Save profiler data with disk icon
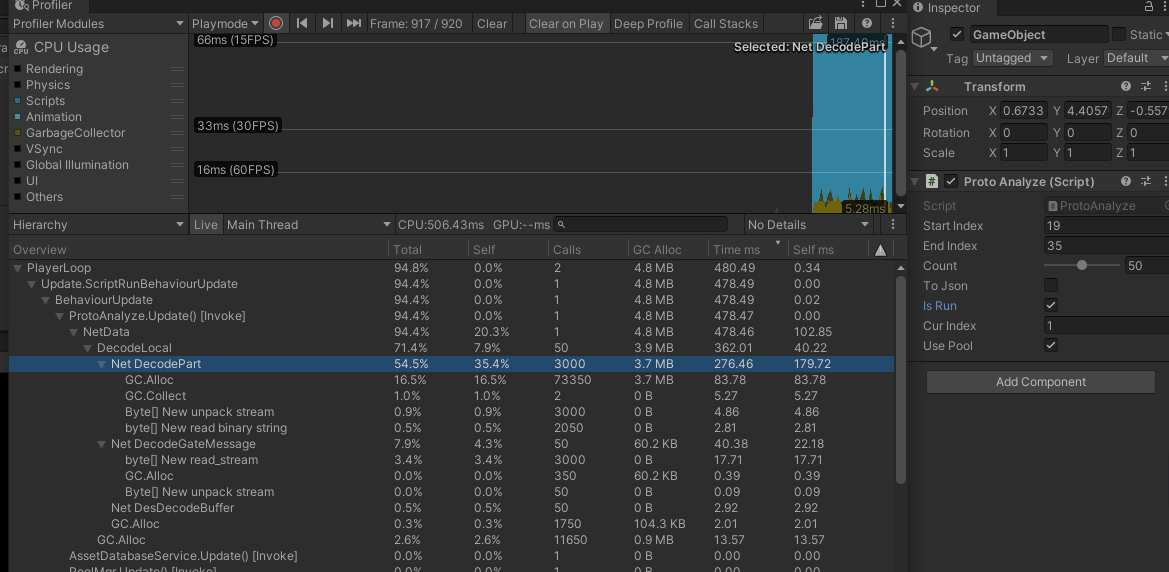This screenshot has height=572, width=1169. point(841,23)
